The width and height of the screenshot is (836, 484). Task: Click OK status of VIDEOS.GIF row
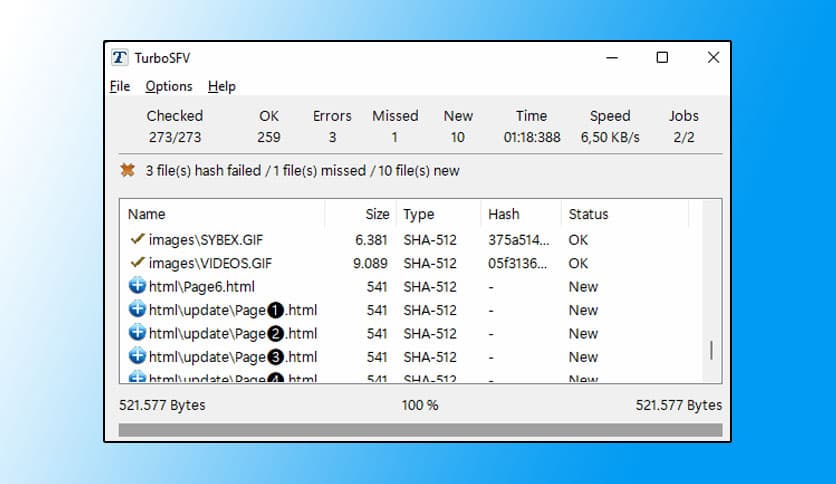click(578, 263)
